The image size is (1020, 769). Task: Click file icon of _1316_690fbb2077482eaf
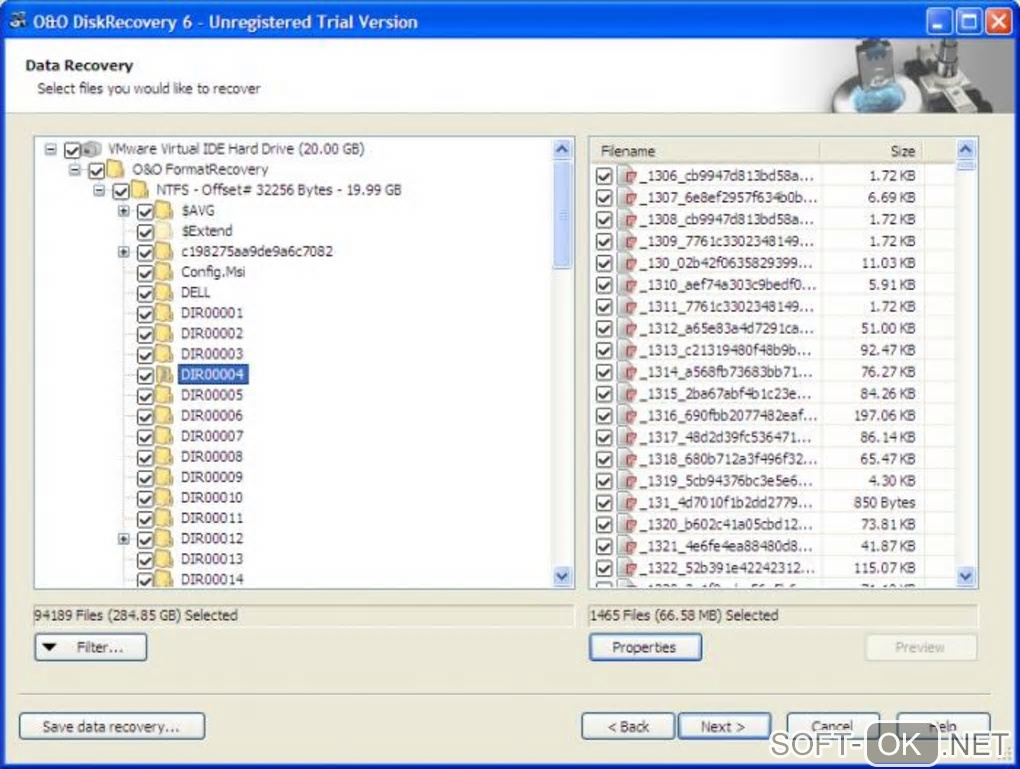pyautogui.click(x=628, y=416)
